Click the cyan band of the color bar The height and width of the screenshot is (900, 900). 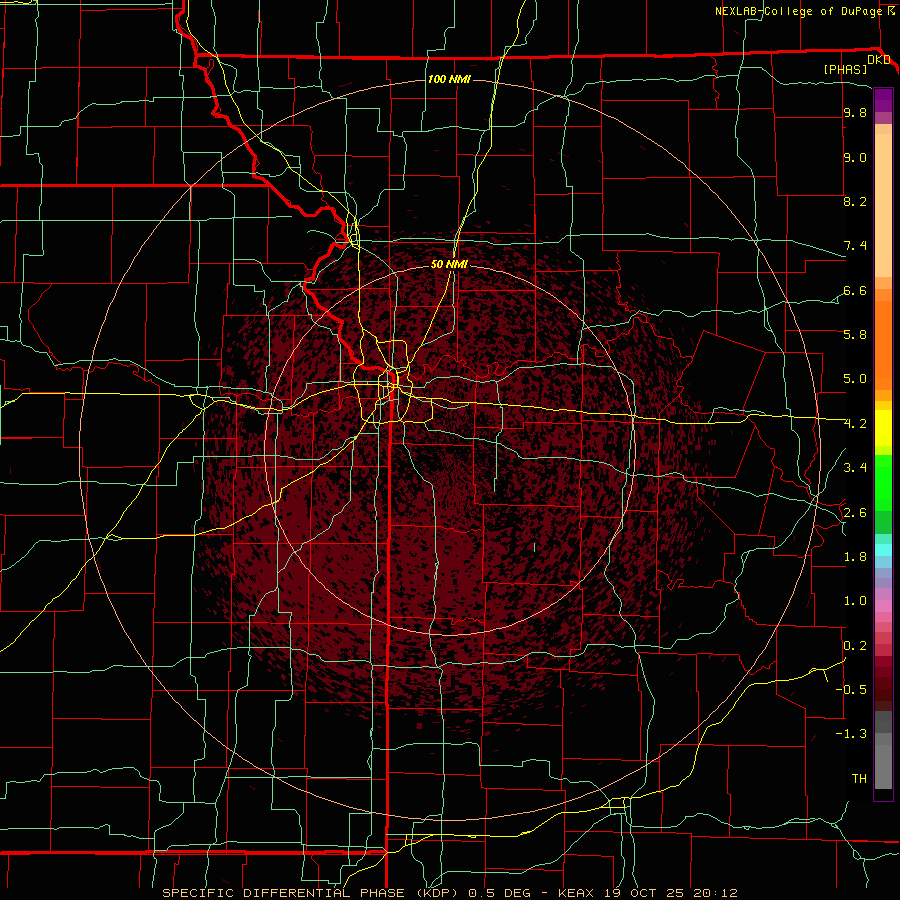click(883, 550)
